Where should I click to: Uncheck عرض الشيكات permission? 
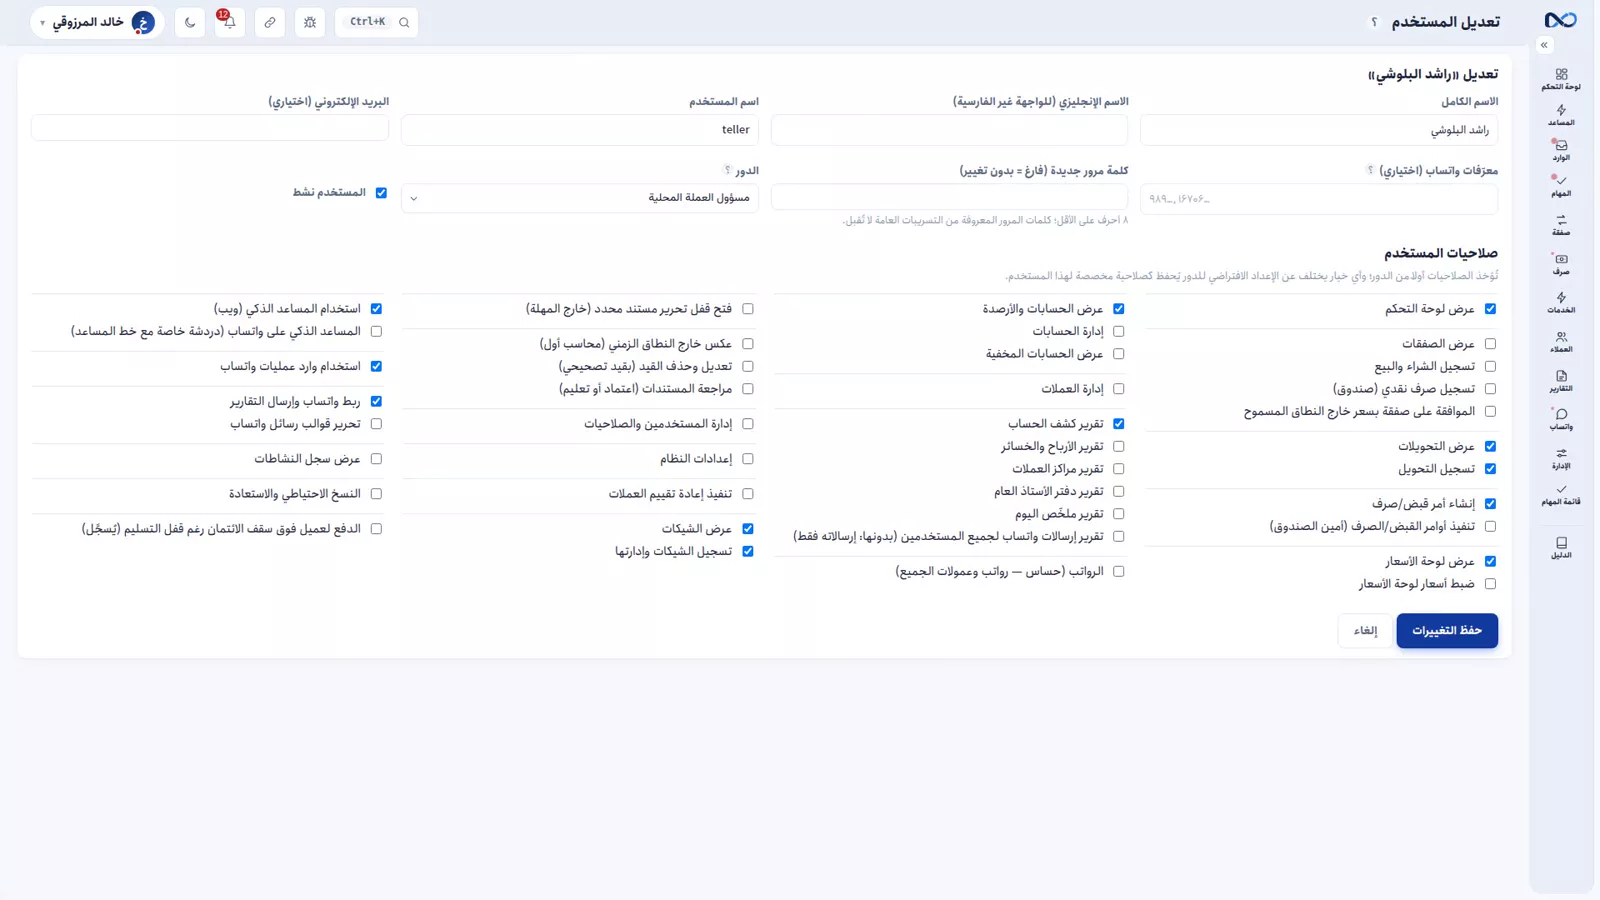[747, 529]
